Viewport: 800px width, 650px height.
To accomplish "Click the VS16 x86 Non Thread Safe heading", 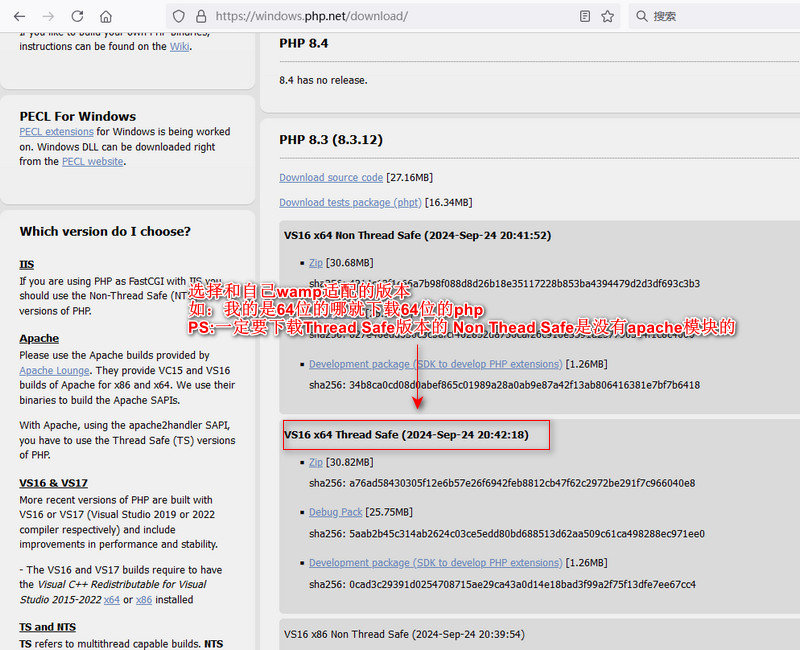I will tap(405, 634).
